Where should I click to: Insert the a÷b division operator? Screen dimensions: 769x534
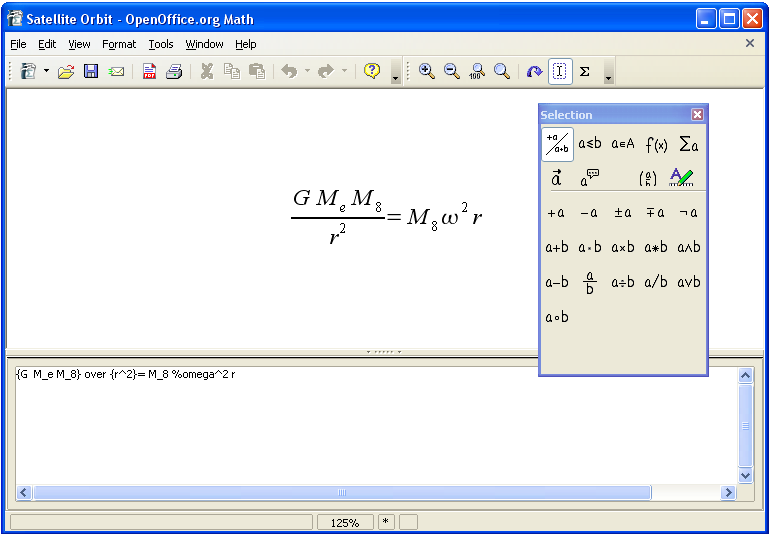tap(623, 282)
